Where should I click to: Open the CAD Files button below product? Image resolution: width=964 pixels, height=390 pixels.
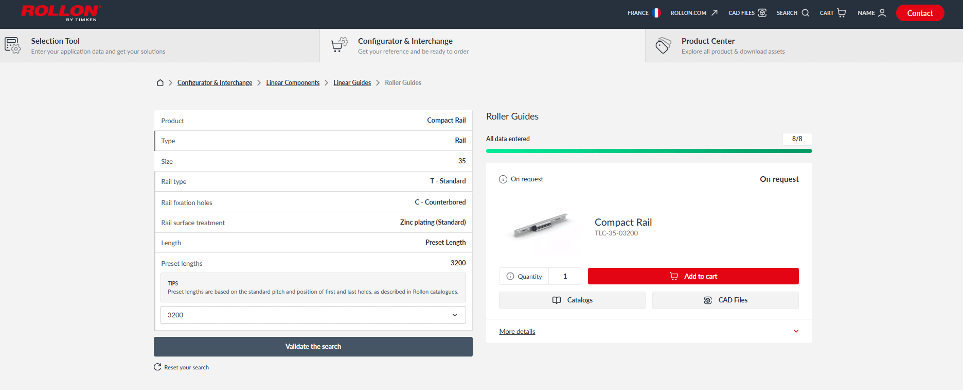[x=725, y=300]
